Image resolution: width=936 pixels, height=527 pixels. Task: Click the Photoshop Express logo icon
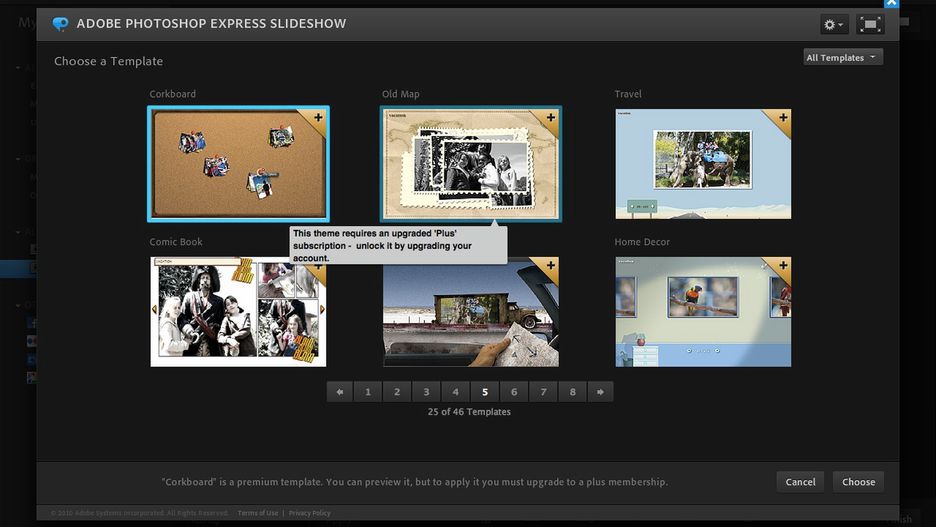tap(60, 24)
